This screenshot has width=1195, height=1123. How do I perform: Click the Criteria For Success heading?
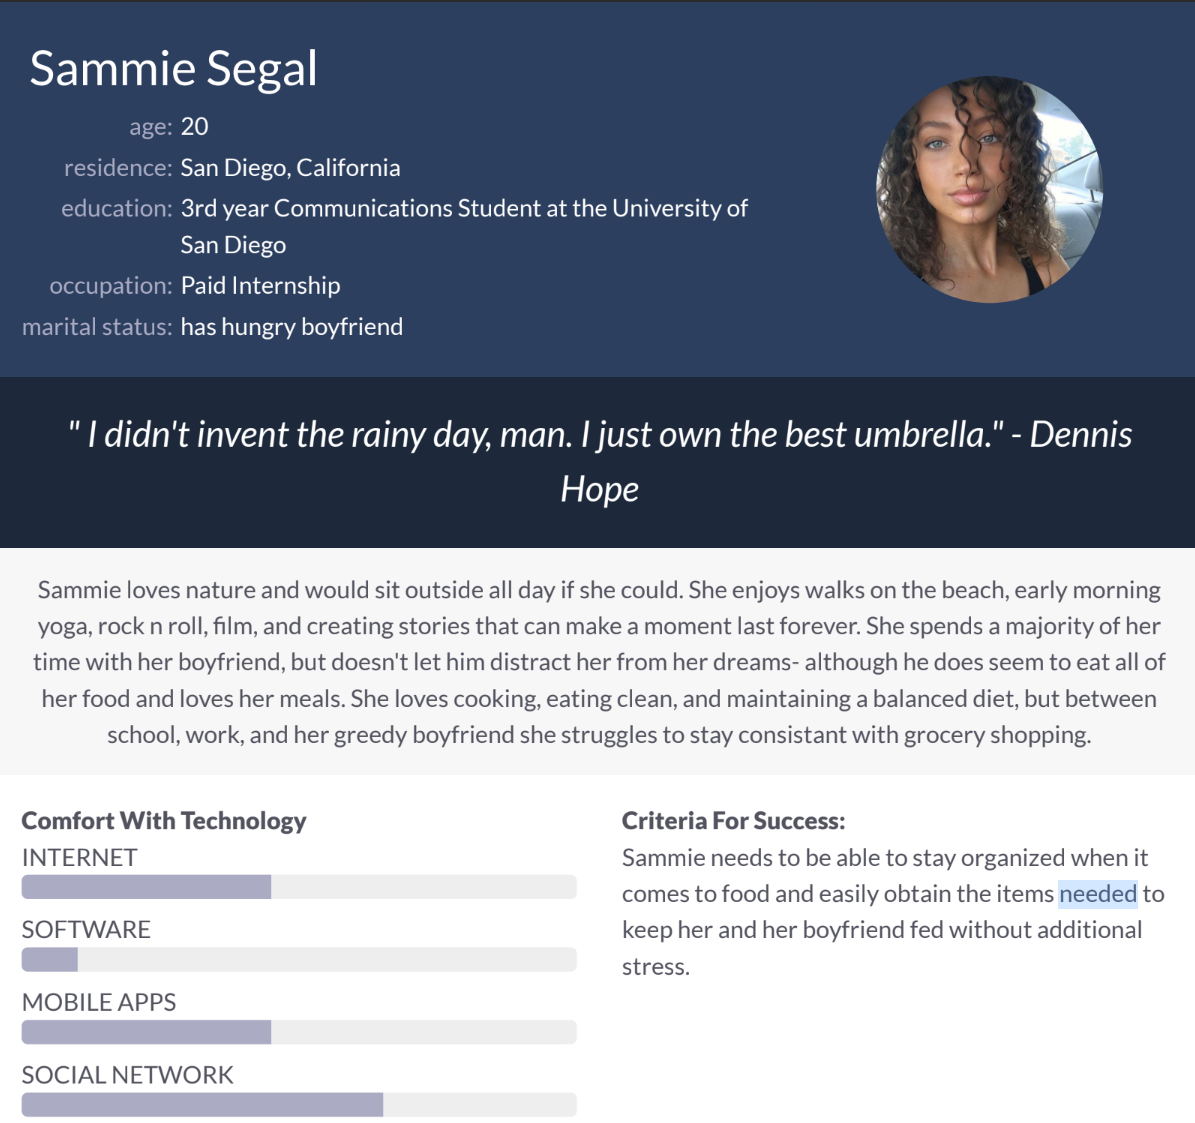[x=733, y=821]
